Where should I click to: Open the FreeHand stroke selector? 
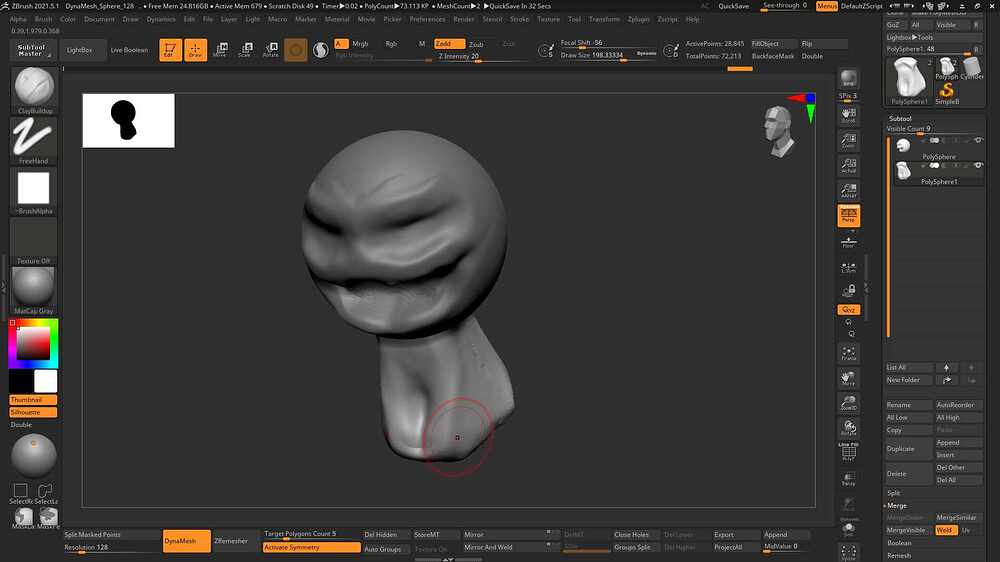(34, 141)
